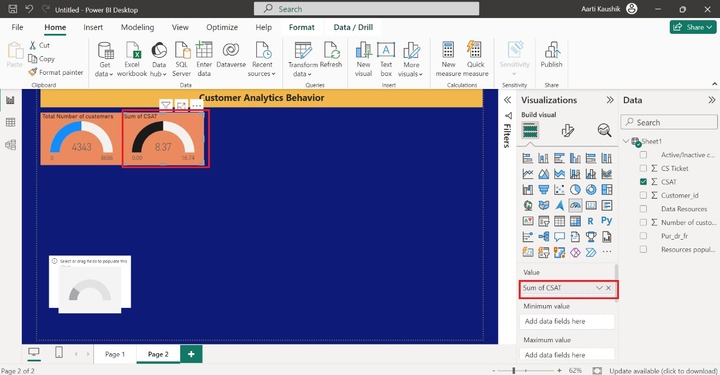Select the Q&A visual icon
Image resolution: width=720 pixels, height=375 pixels.
tap(559, 237)
